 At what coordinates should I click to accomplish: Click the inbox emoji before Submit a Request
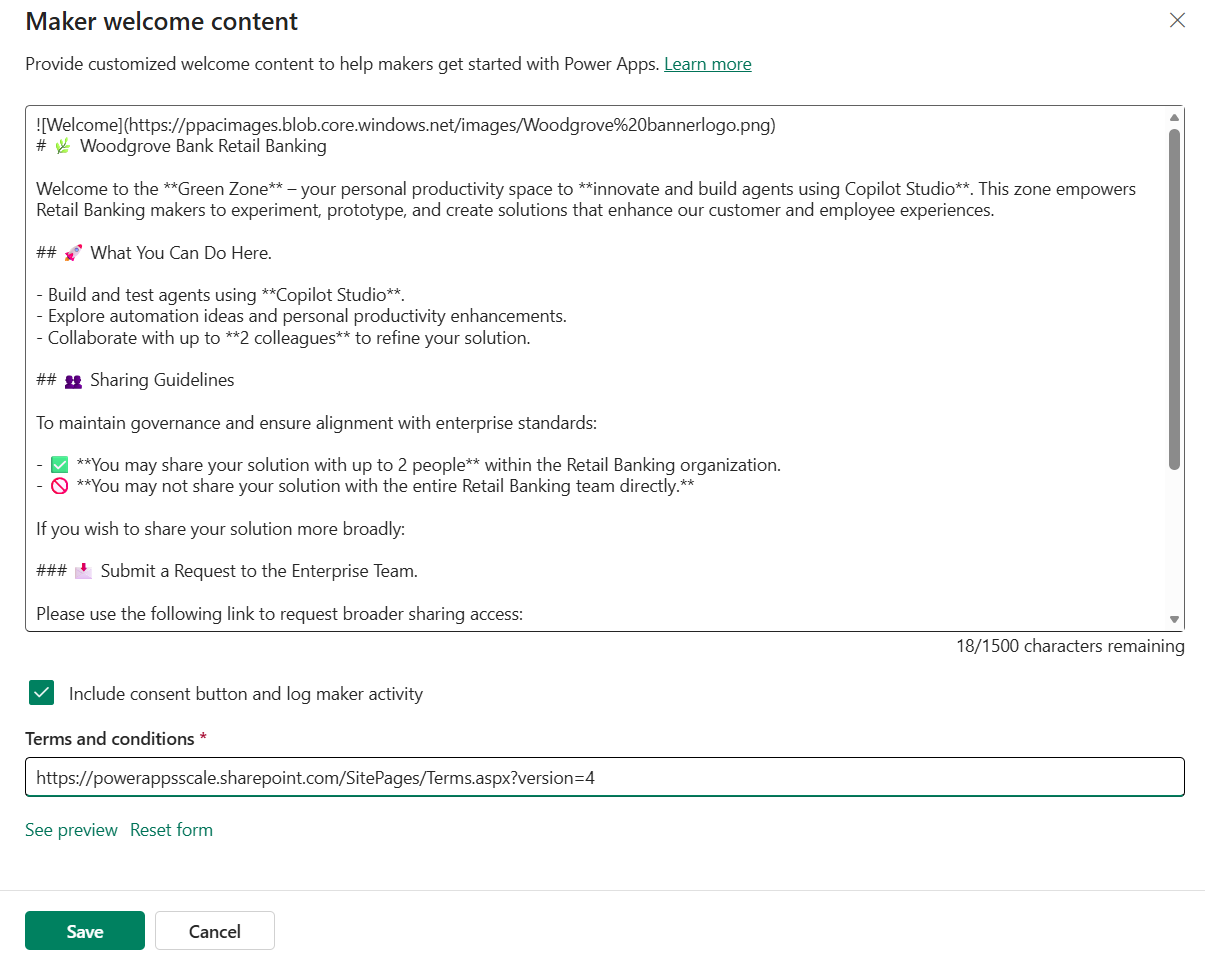coord(83,571)
